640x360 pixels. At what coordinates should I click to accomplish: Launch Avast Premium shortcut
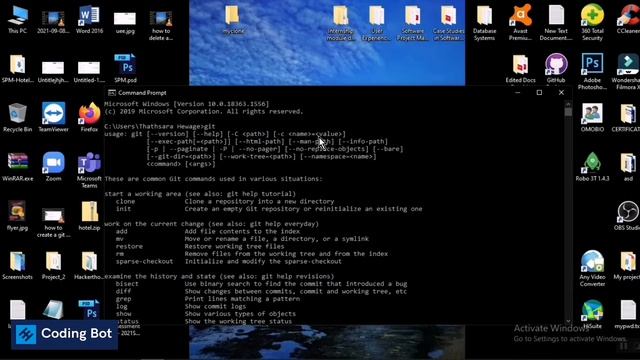[520, 22]
